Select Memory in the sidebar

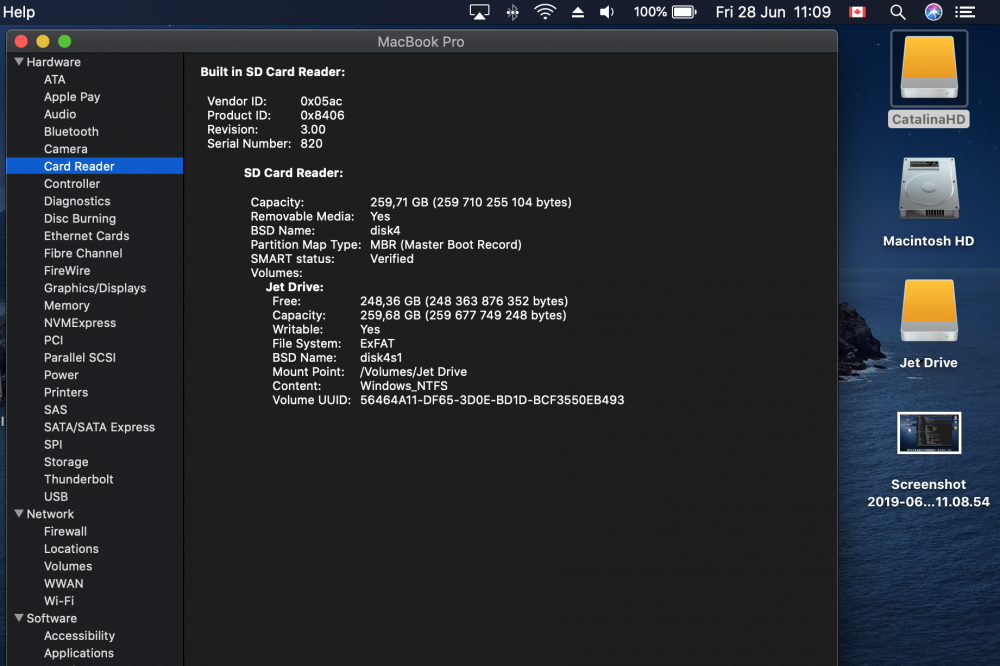point(67,306)
